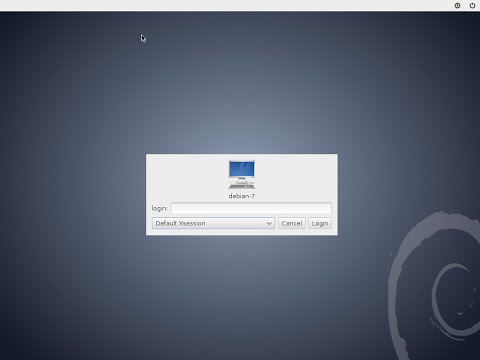
Task: Open the Default Xsession dropdown
Action: coord(213,223)
